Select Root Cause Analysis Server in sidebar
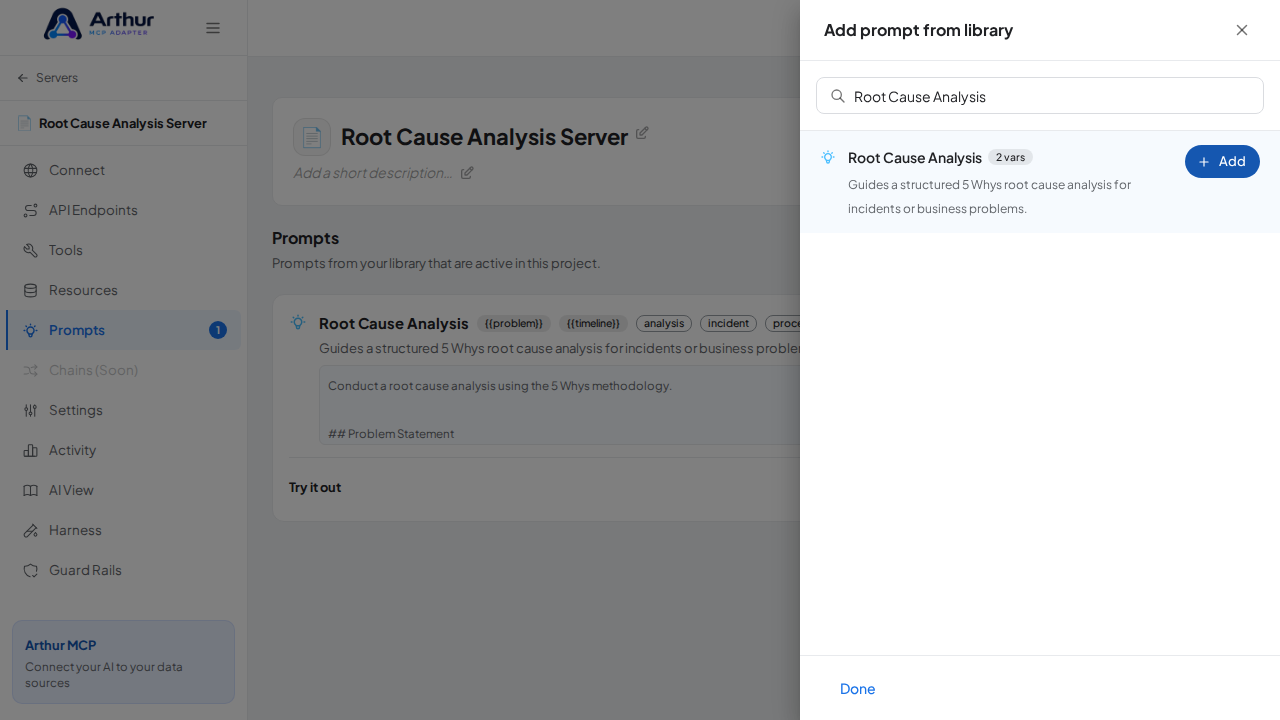The height and width of the screenshot is (720, 1280). [x=123, y=123]
